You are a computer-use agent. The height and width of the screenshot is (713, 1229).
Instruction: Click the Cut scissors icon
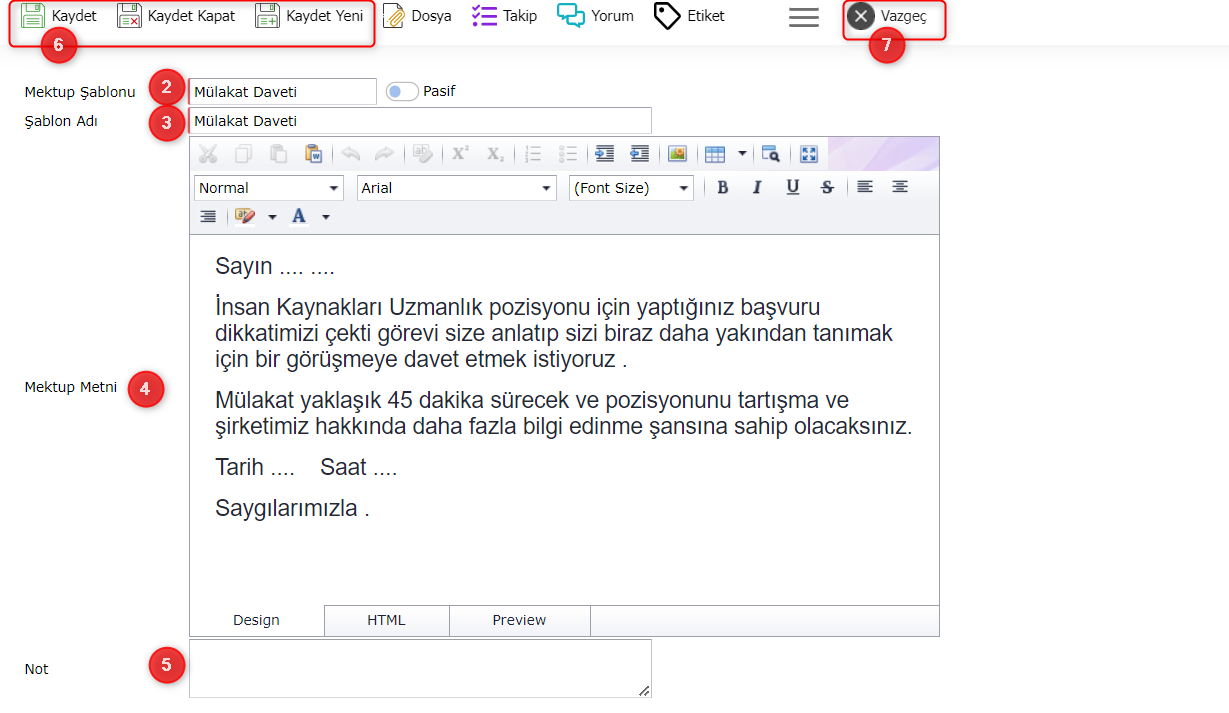coord(208,154)
